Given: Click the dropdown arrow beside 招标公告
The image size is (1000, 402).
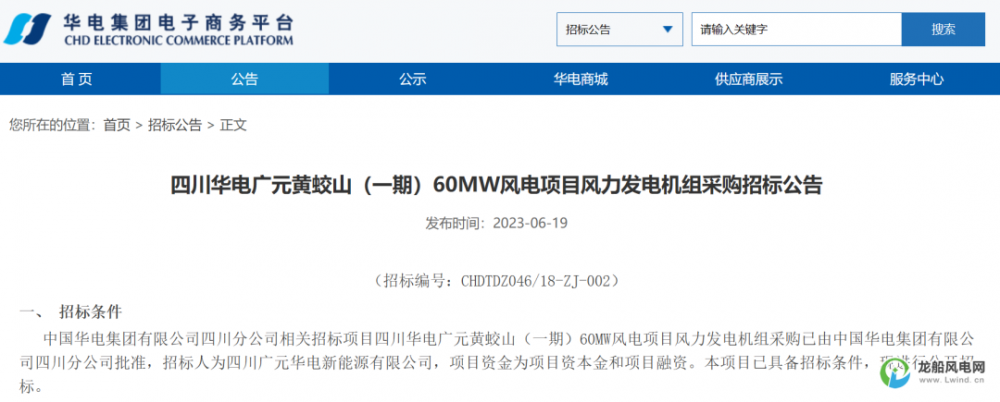Looking at the screenshot, I should (x=668, y=29).
